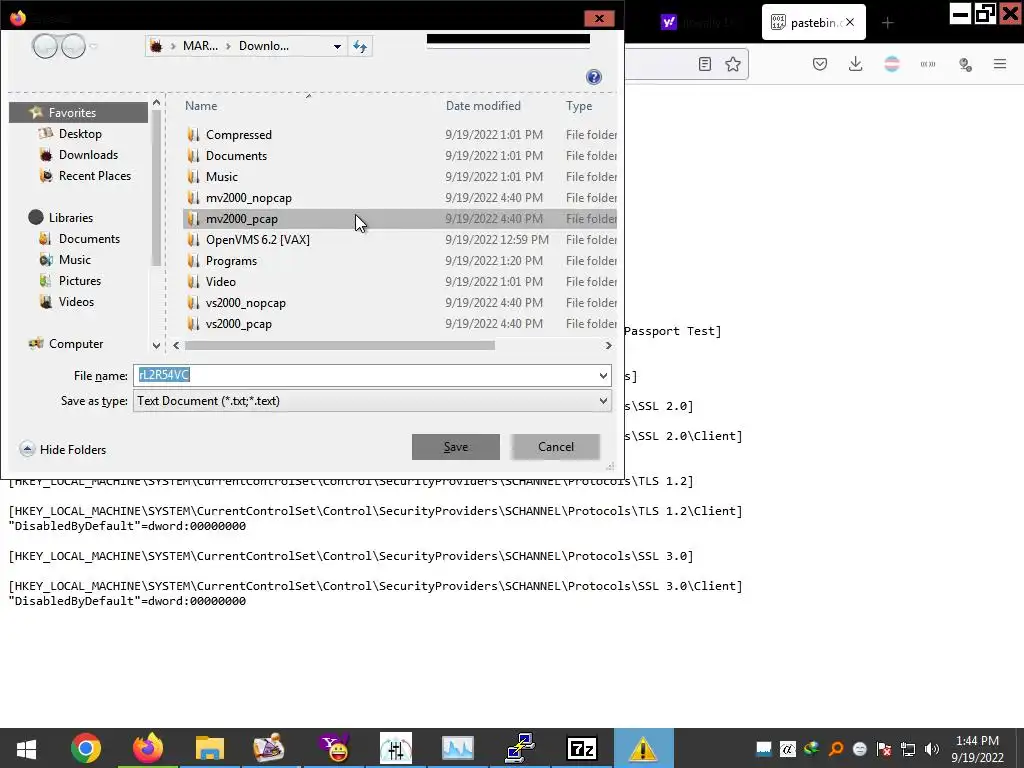Bookmark this page with the star icon
Image resolution: width=1024 pixels, height=768 pixels.
733,64
